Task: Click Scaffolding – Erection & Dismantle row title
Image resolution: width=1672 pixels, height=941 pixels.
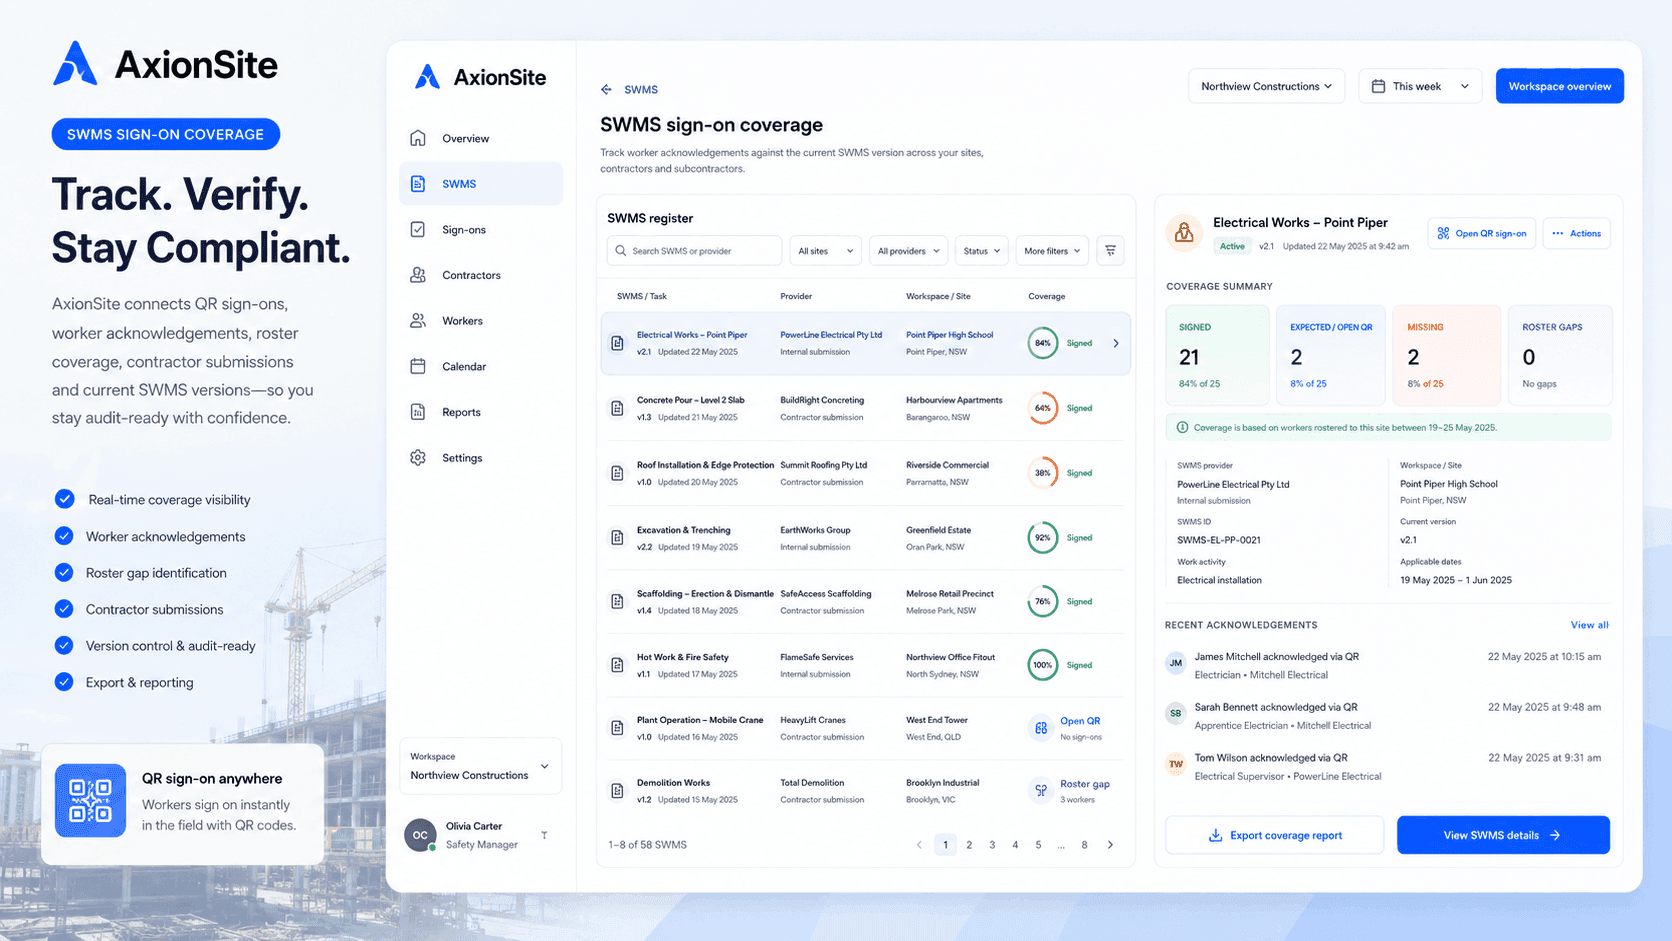Action: coord(705,594)
